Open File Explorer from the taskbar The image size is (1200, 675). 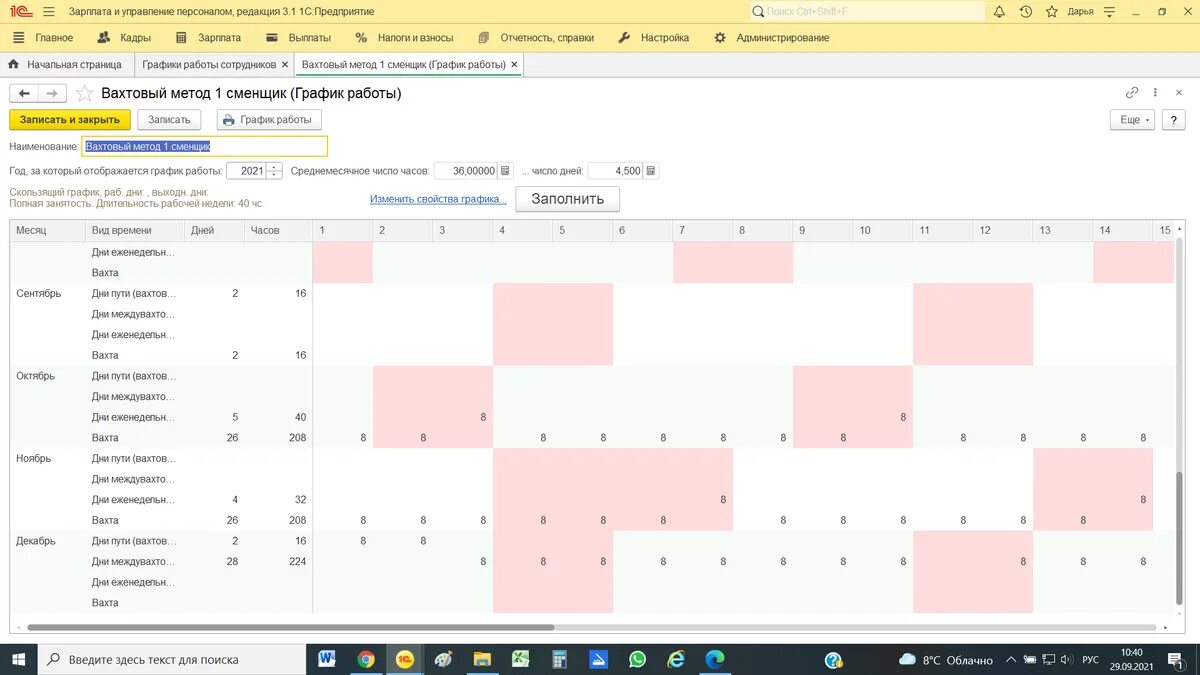pyautogui.click(x=482, y=659)
